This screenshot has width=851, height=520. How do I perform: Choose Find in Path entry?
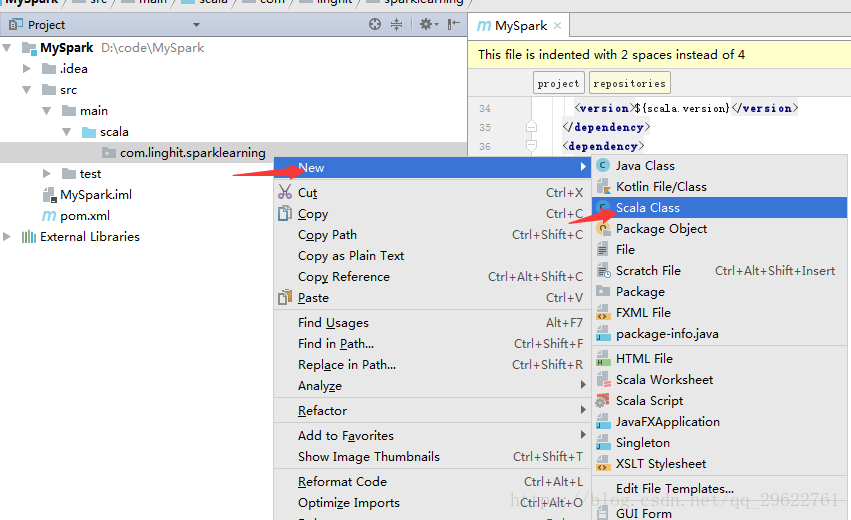click(x=432, y=344)
